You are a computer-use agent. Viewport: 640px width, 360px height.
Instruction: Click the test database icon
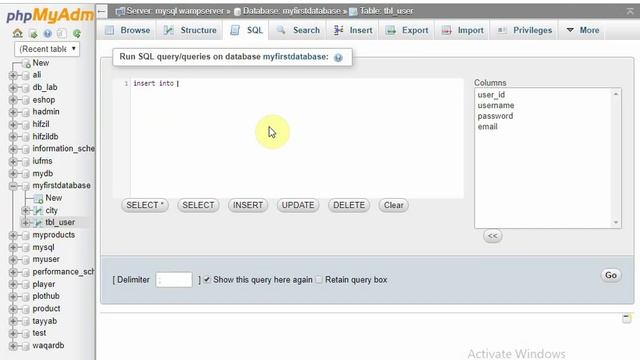coord(26,333)
